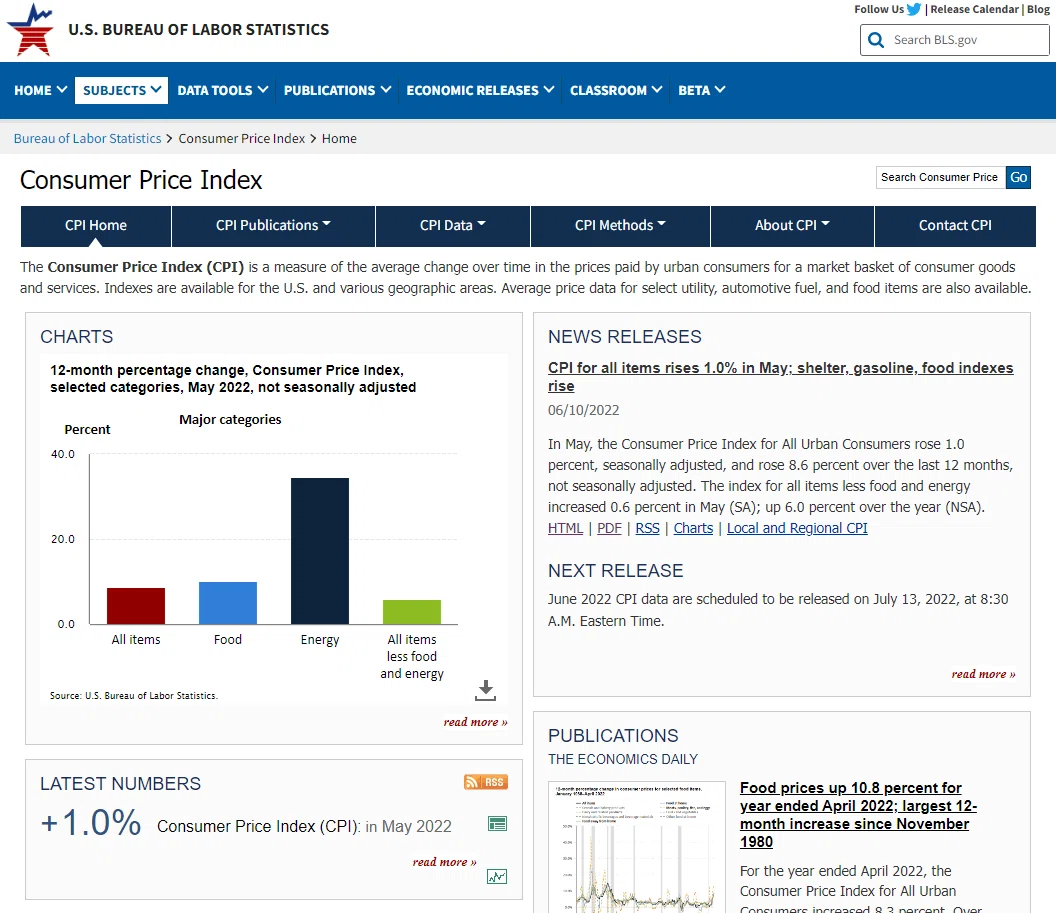Click the blue Food bar

coord(228,603)
